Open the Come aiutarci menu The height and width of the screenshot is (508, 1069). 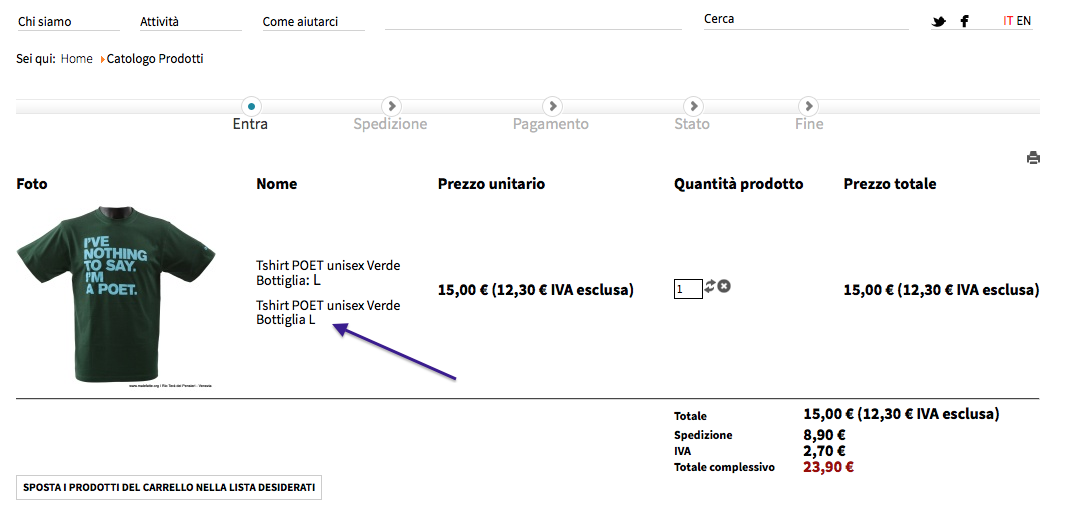(300, 22)
